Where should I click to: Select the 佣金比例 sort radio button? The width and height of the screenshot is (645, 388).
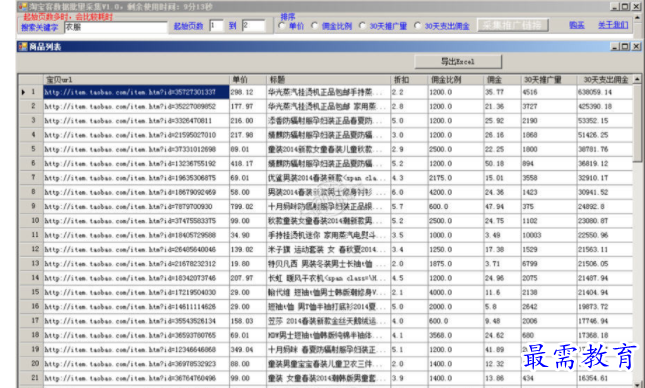coord(315,26)
